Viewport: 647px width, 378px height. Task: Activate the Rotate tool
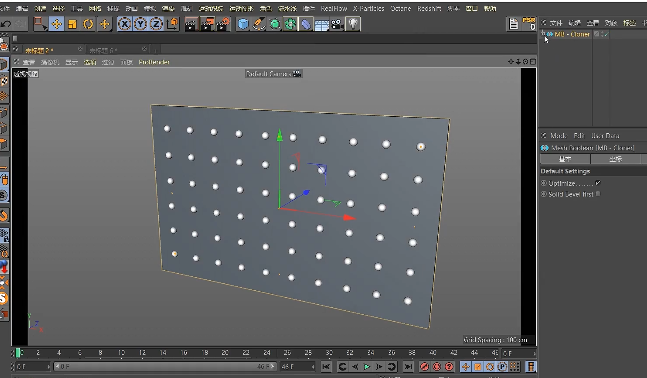click(88, 24)
